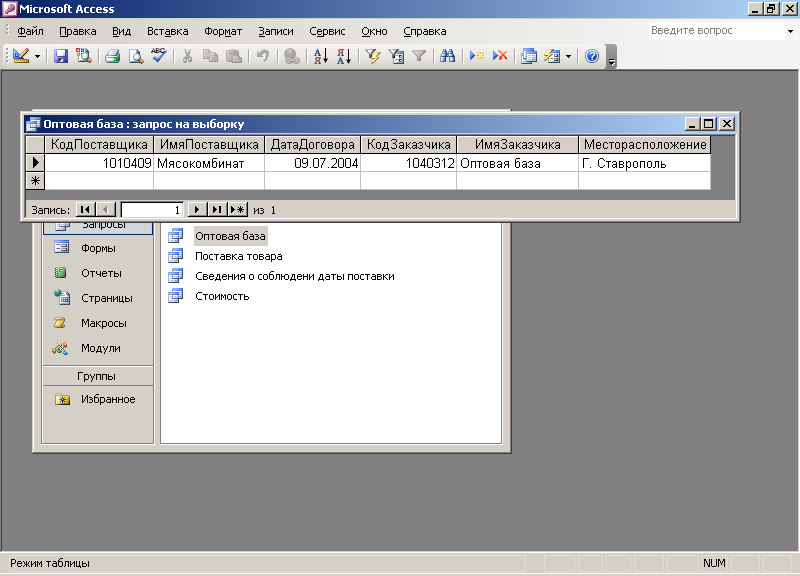The height and width of the screenshot is (576, 800).
Task: Open the Окно menu
Action: (x=374, y=31)
